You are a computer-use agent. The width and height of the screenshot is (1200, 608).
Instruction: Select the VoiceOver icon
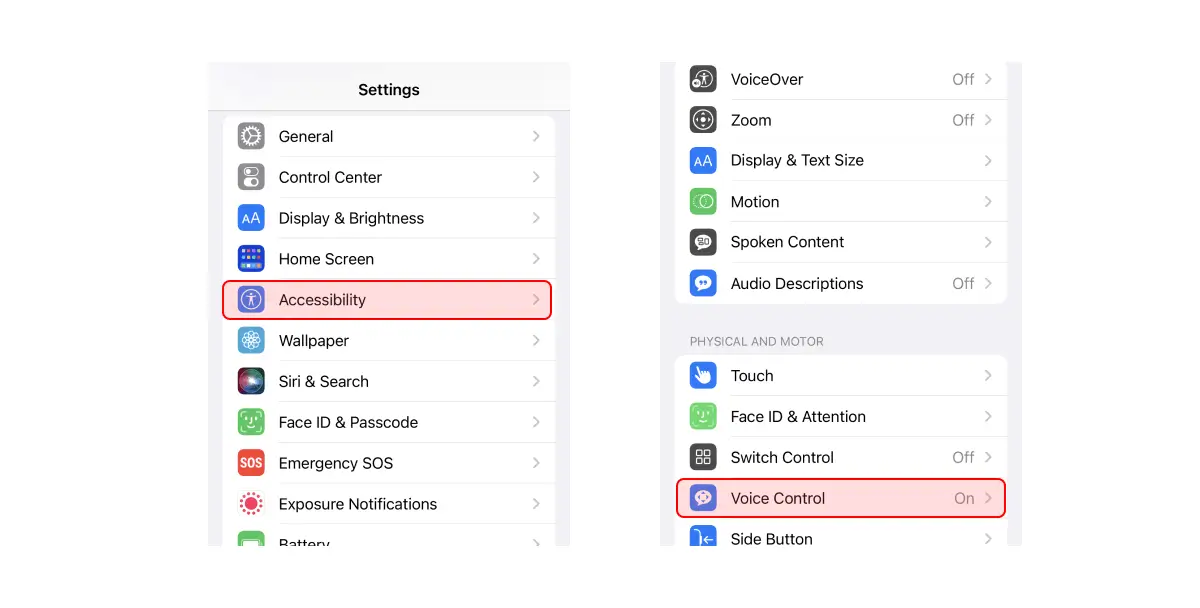pyautogui.click(x=703, y=79)
